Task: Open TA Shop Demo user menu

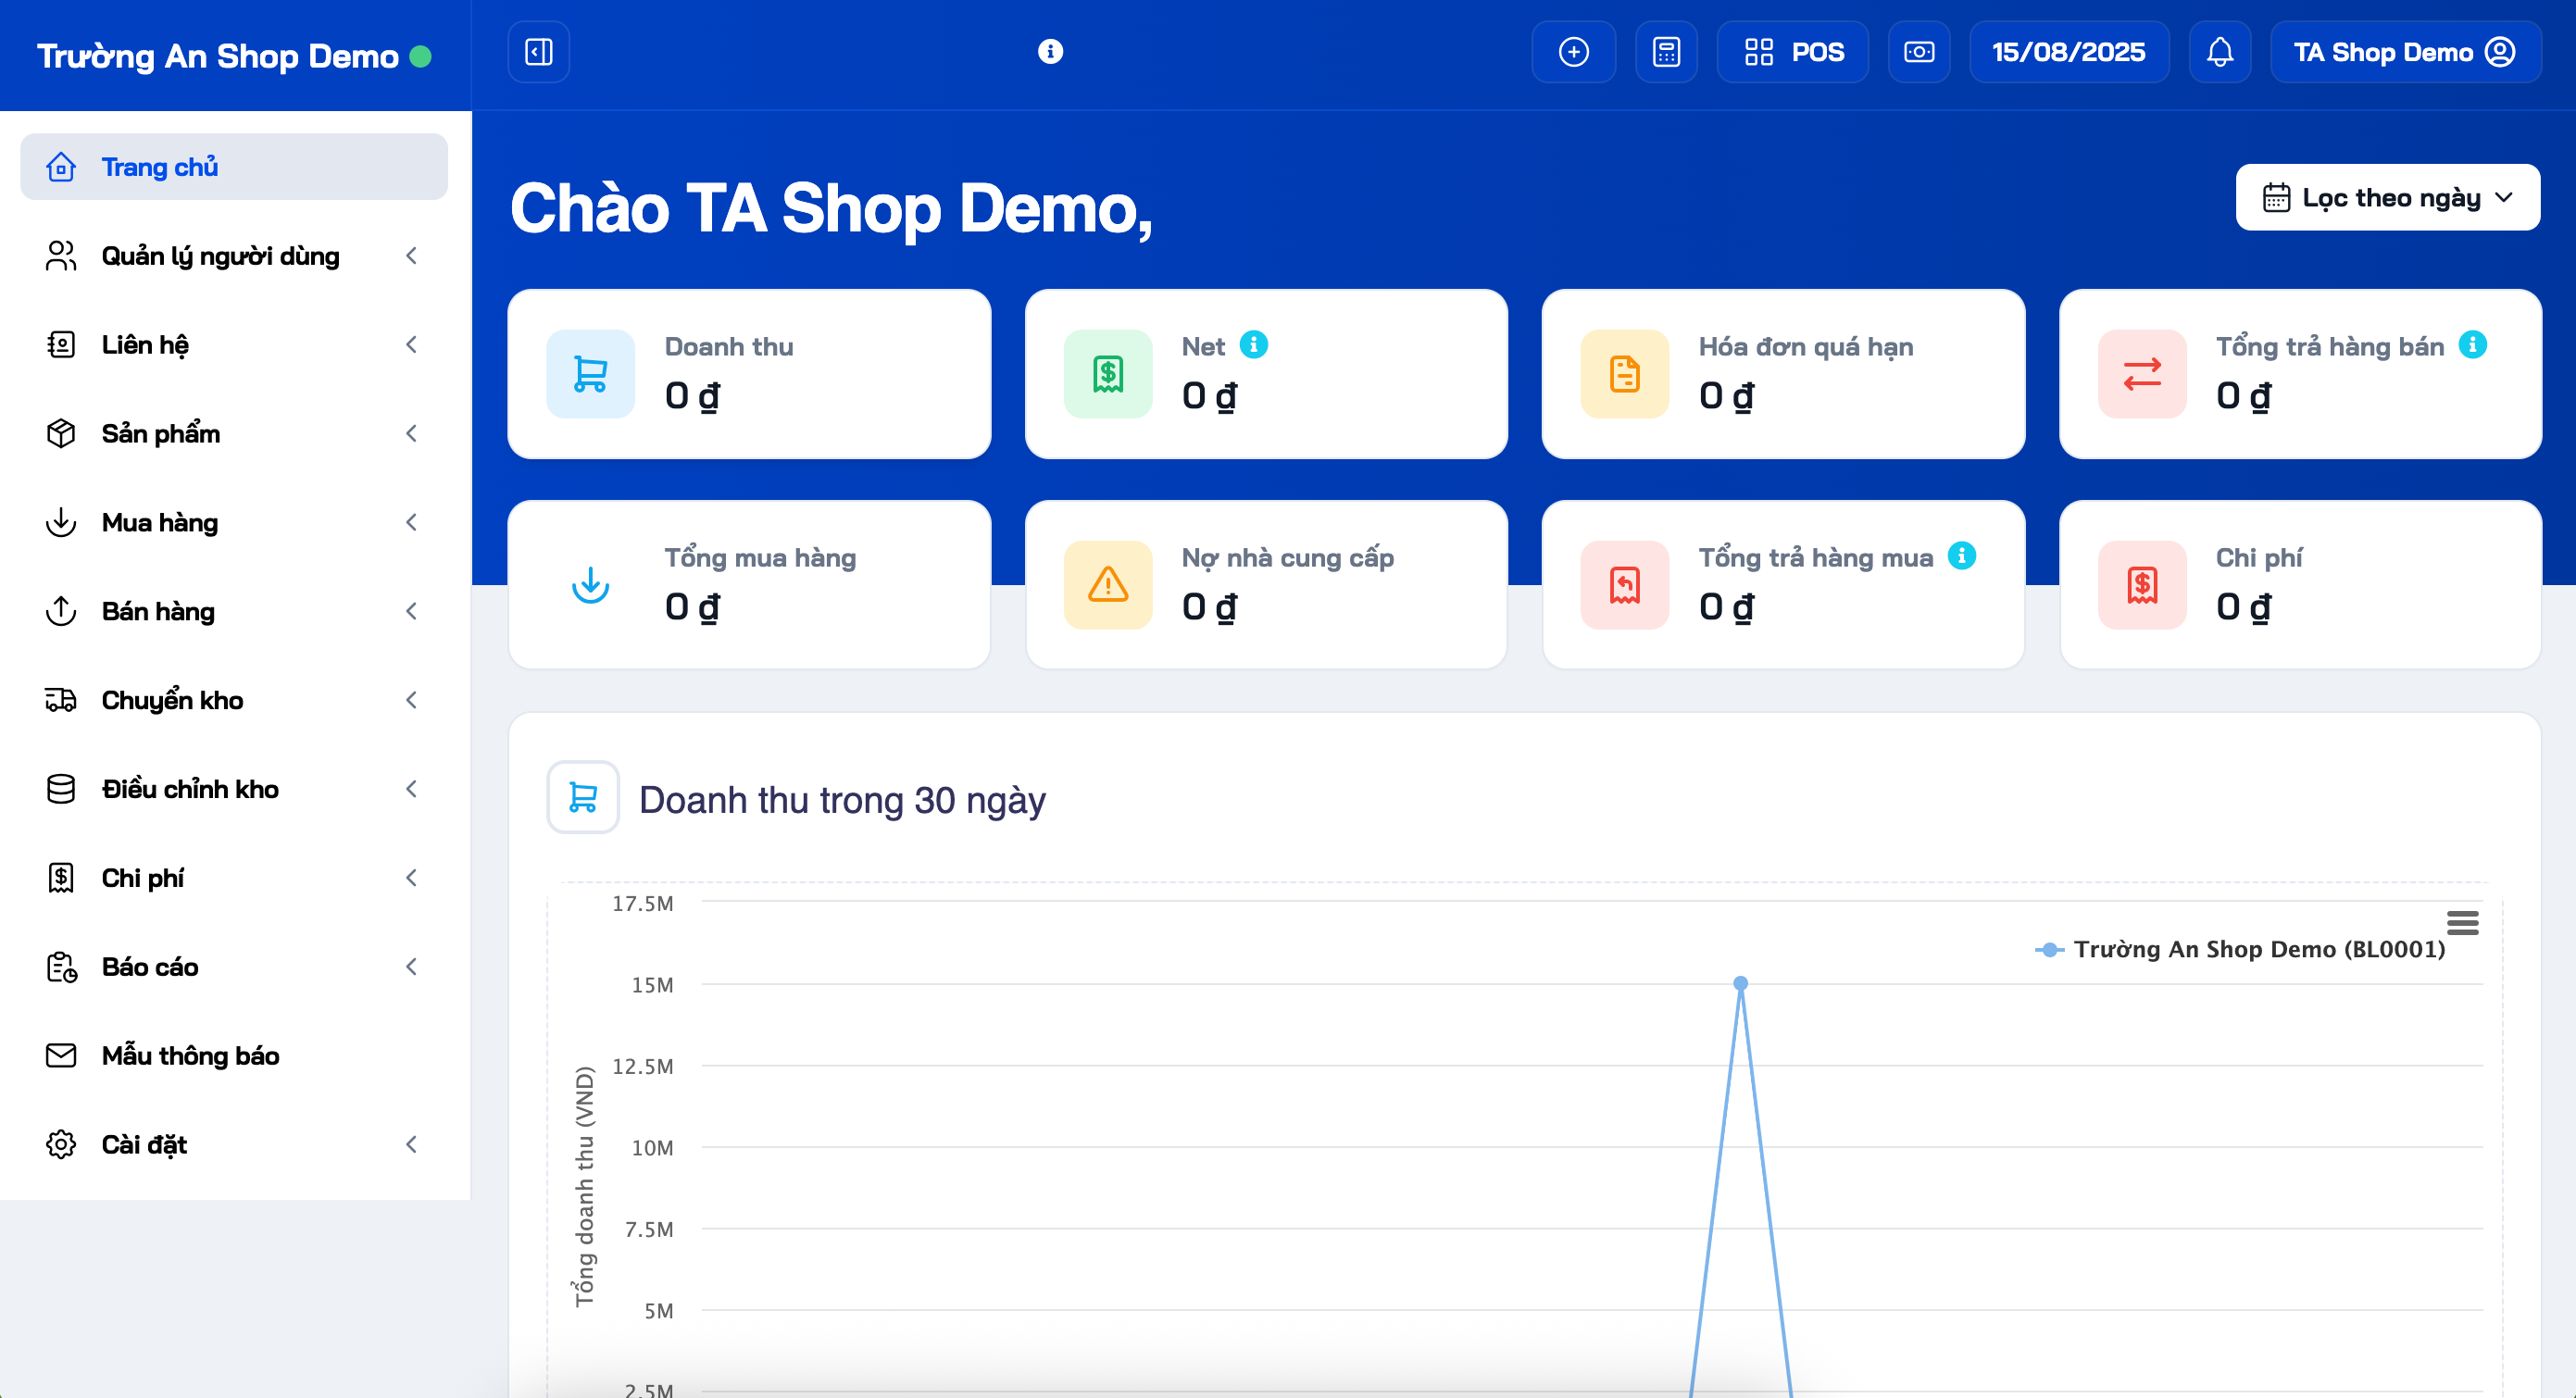Action: (2404, 52)
